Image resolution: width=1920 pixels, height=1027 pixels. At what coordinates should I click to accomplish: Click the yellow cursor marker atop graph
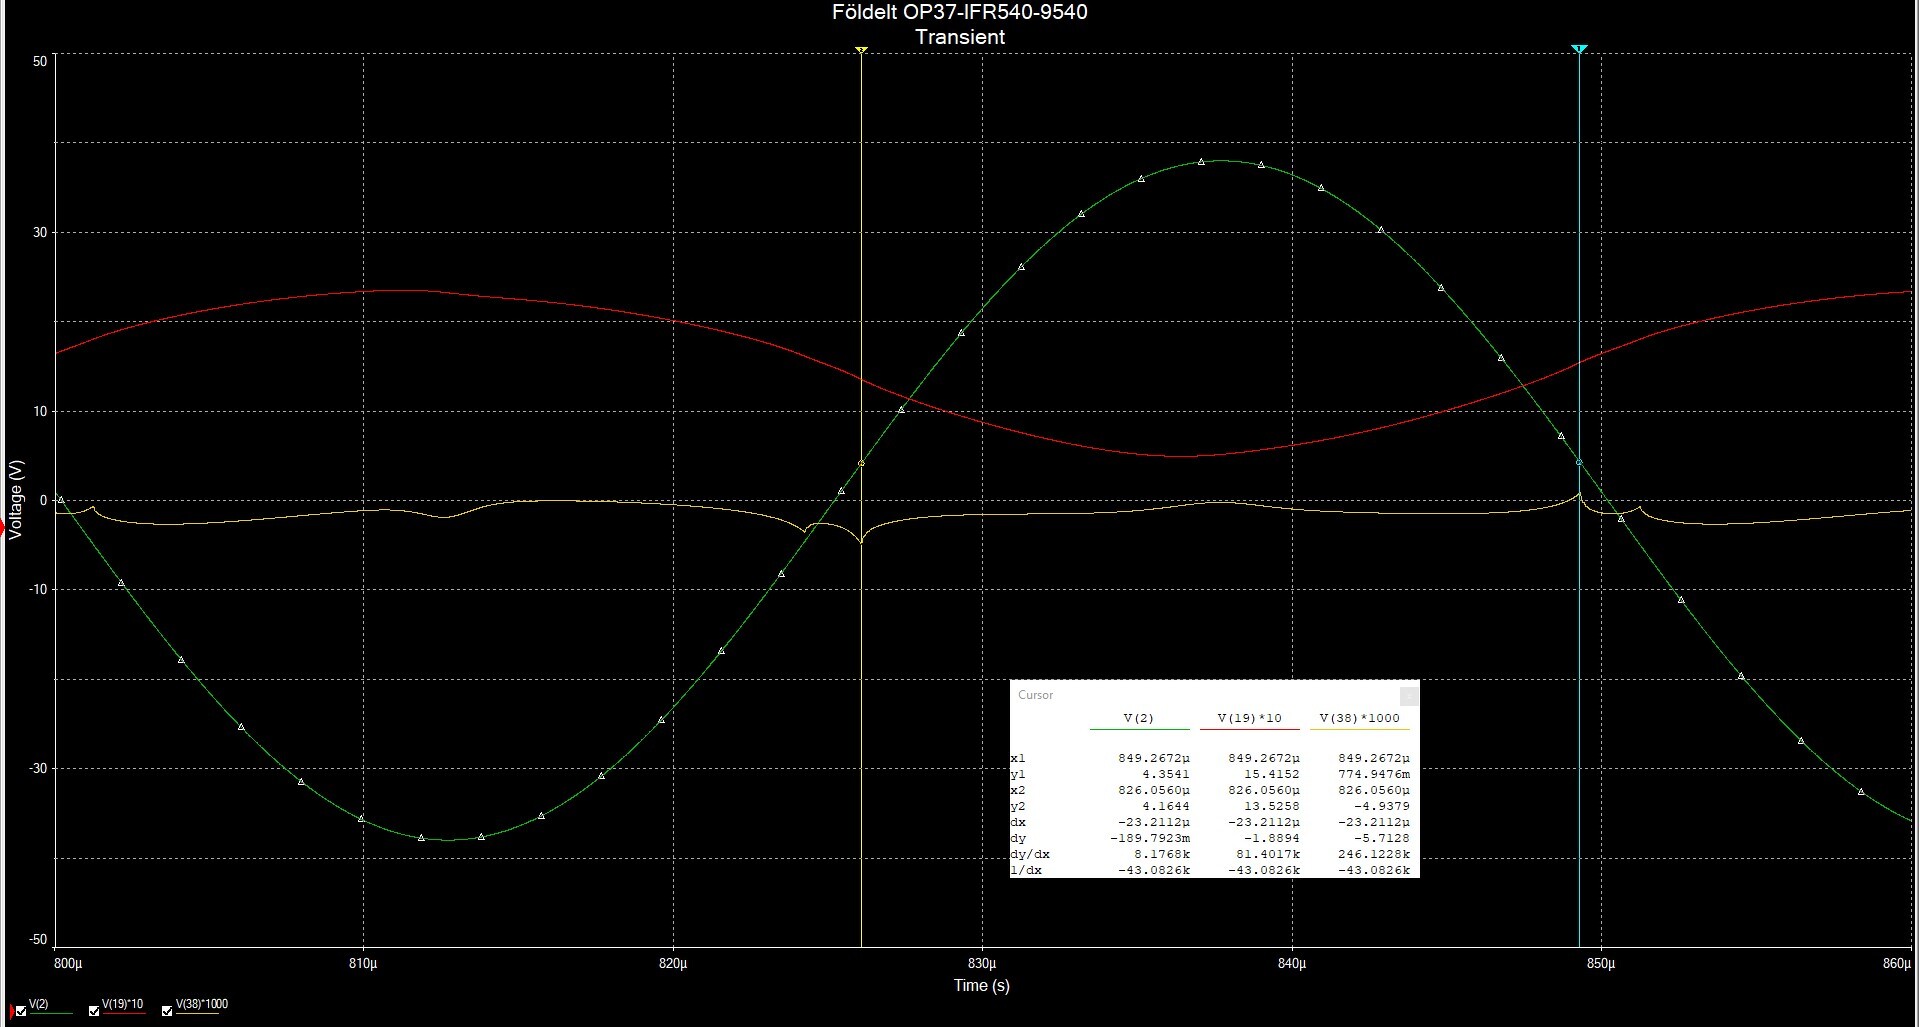point(861,49)
